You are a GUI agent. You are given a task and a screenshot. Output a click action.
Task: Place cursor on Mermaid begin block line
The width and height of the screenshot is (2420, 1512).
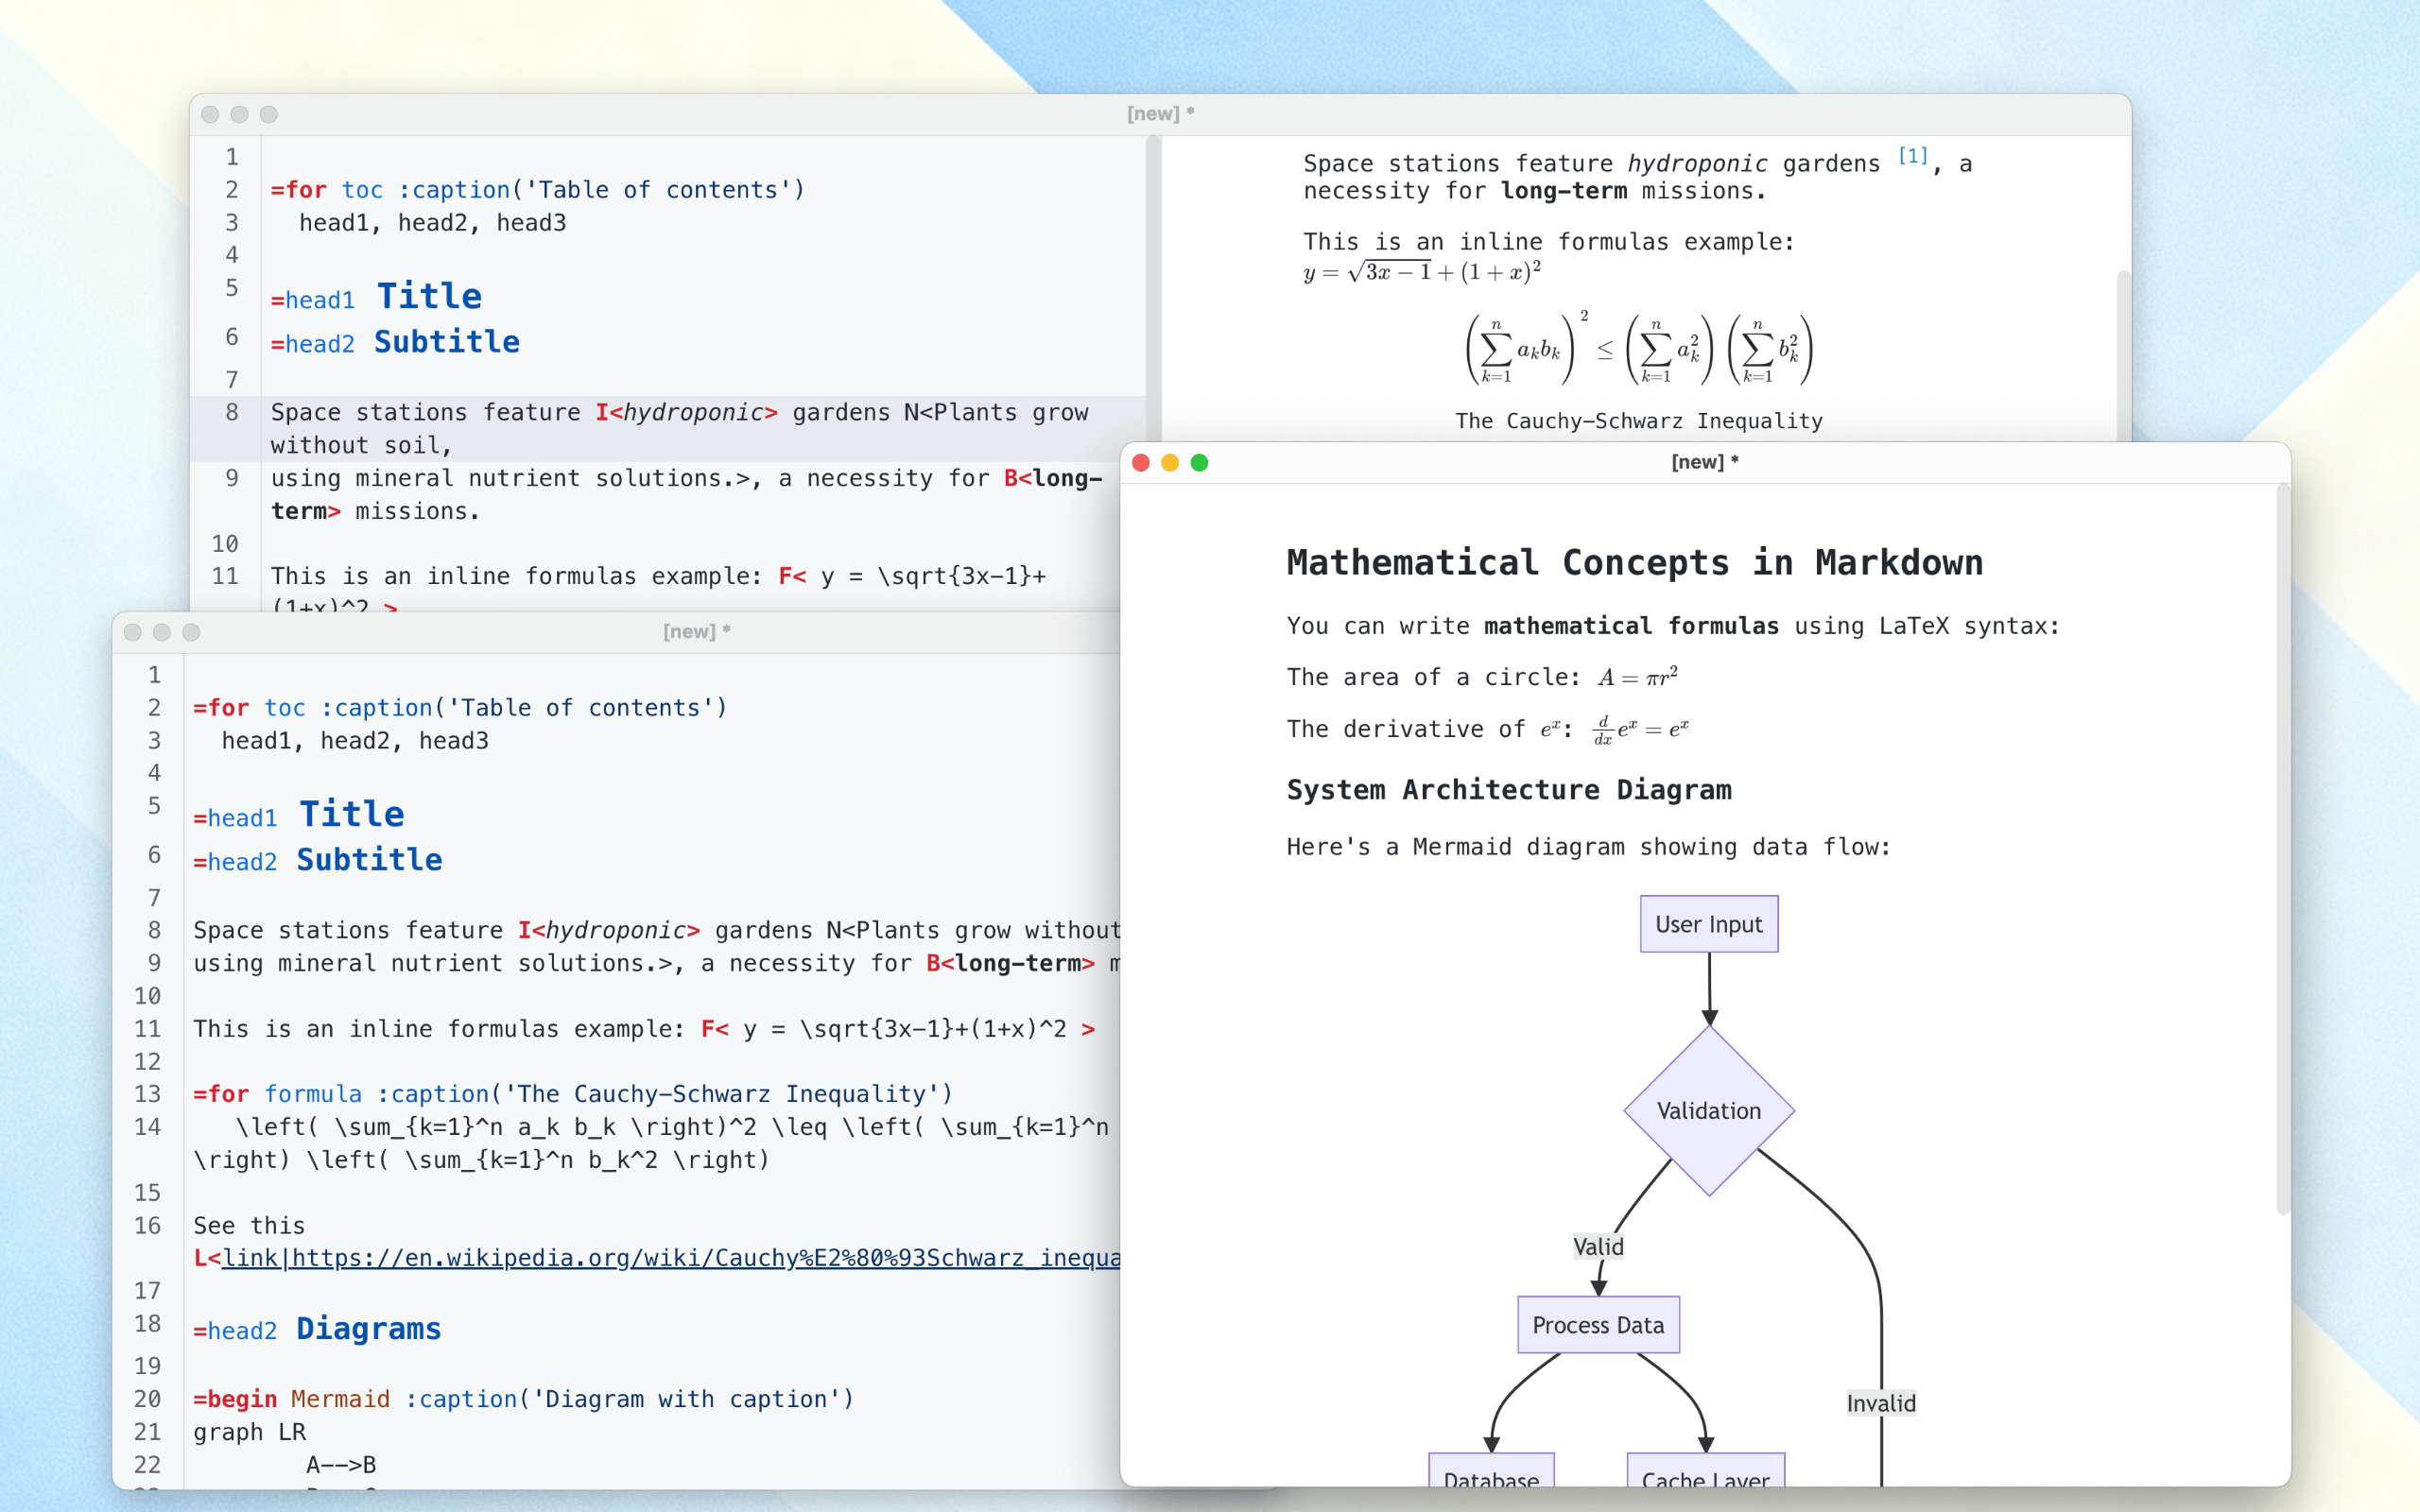[x=523, y=1399]
